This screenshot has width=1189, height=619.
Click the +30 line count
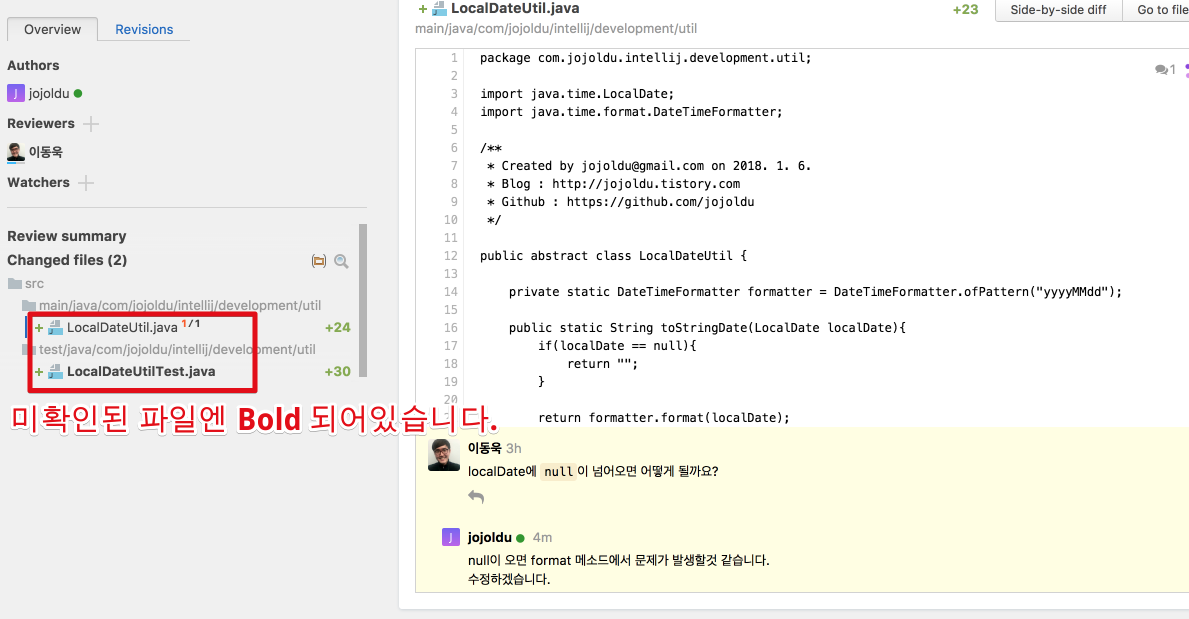click(x=337, y=372)
